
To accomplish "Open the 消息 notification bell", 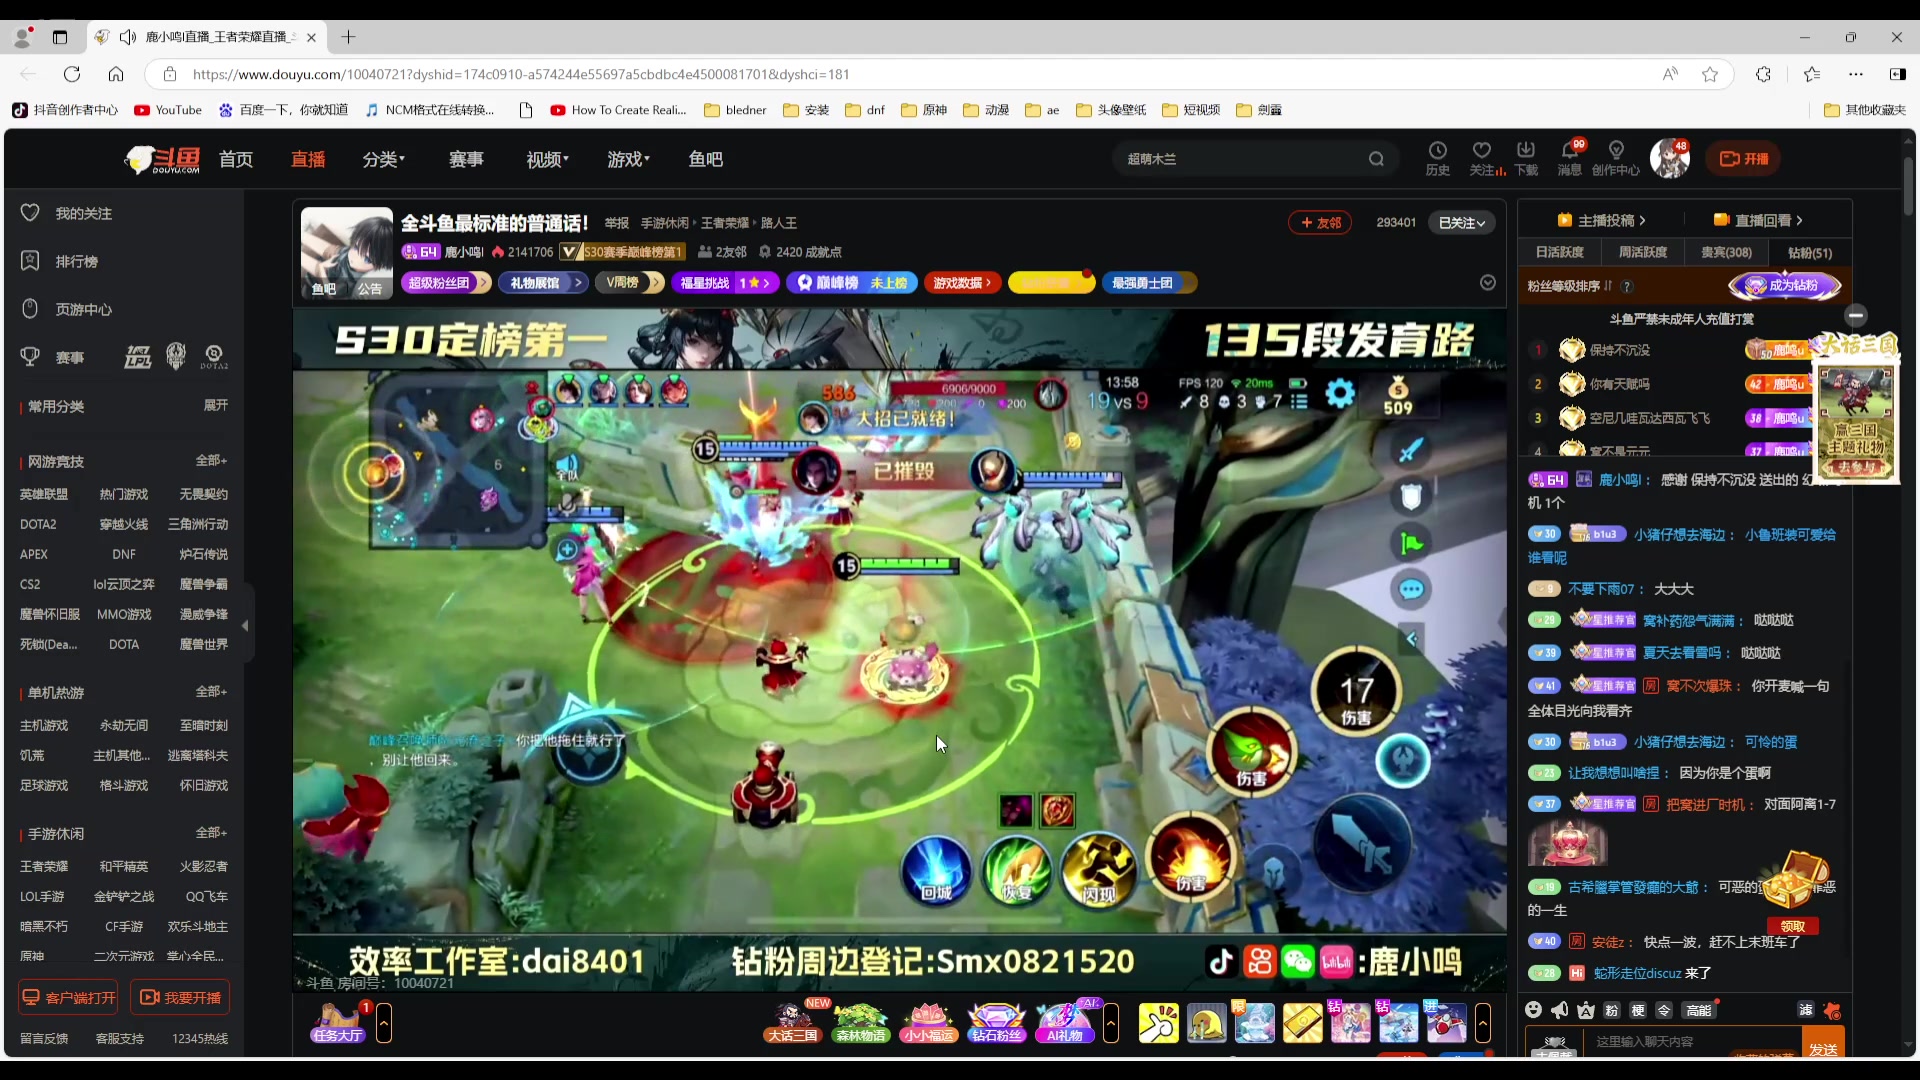I will click(1570, 158).
